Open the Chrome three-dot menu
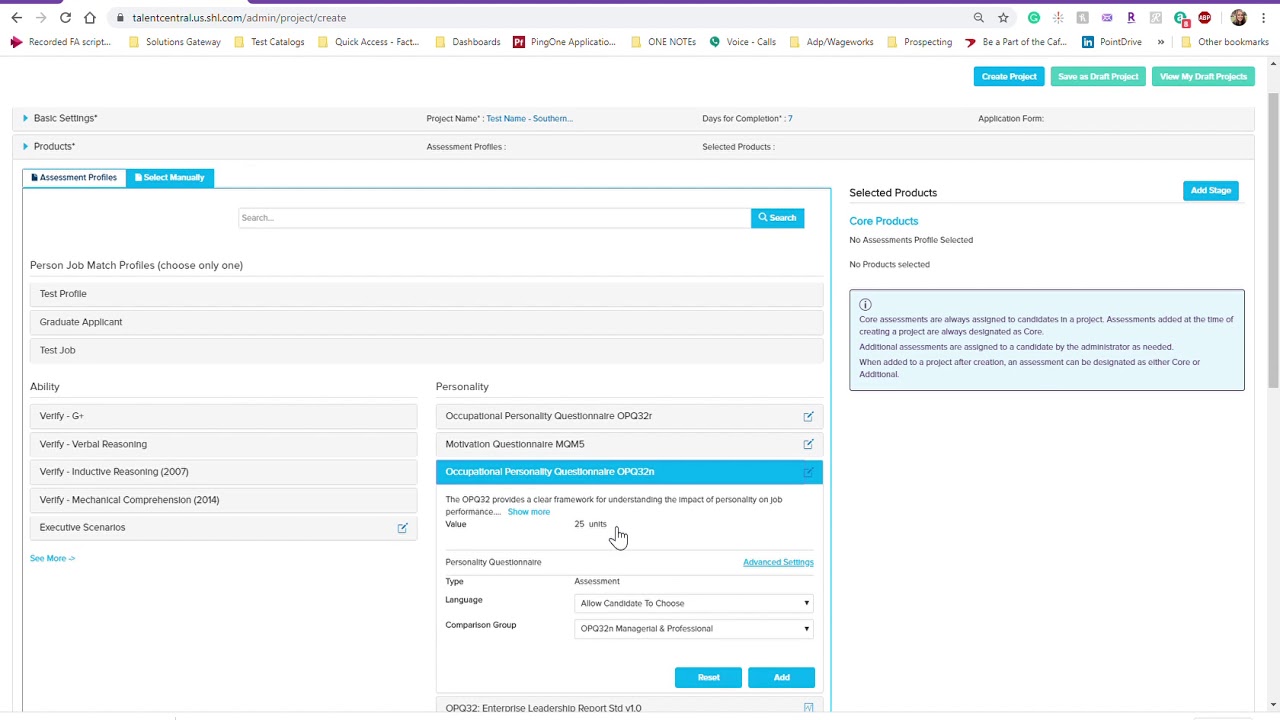The height and width of the screenshot is (720, 1280). [1263, 18]
